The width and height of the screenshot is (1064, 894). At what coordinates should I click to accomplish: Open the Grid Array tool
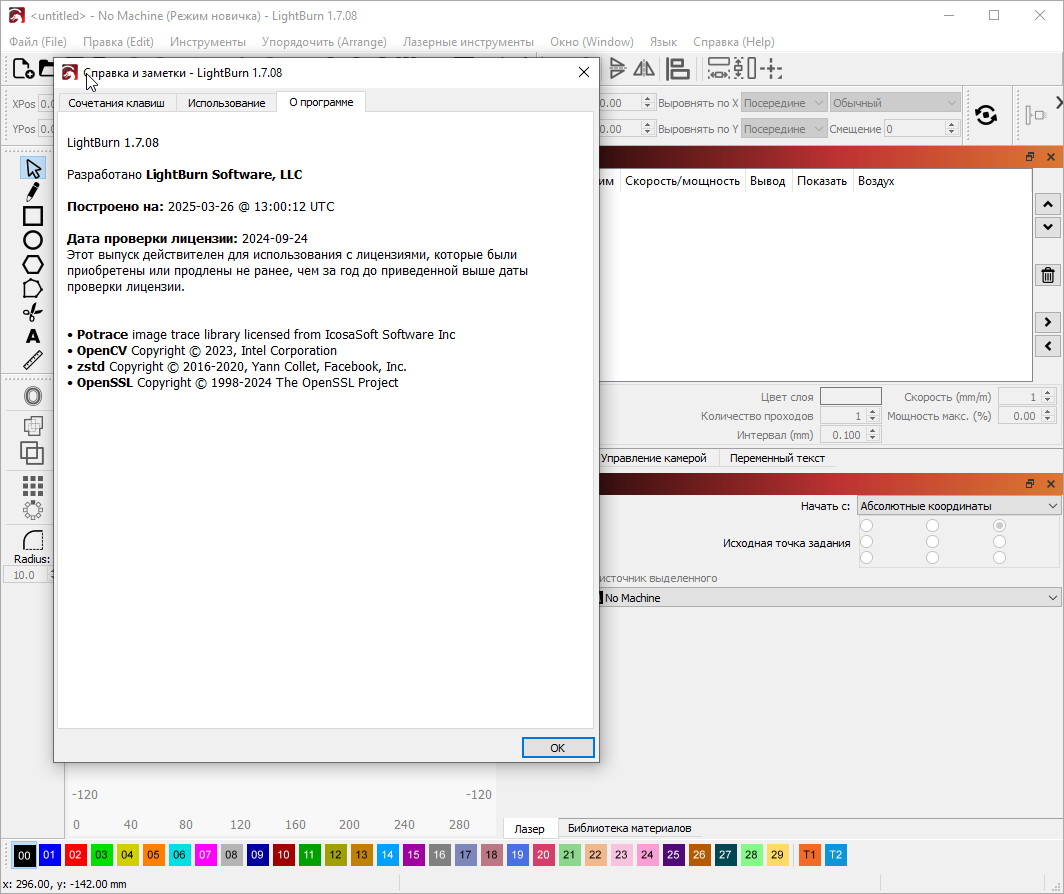pos(33,485)
